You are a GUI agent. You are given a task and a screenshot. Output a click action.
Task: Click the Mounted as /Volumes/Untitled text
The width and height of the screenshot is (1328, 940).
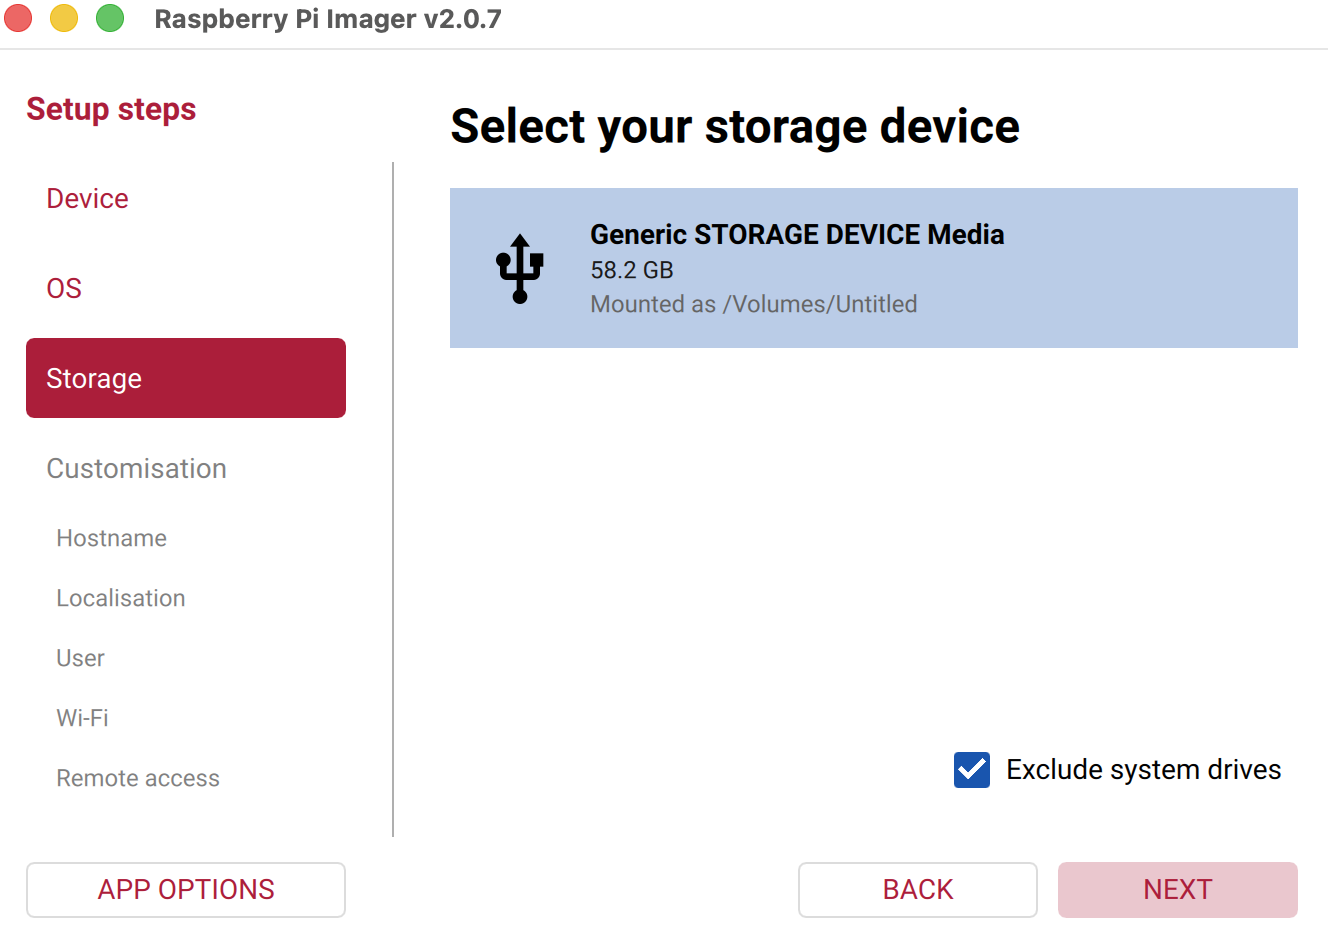click(754, 304)
